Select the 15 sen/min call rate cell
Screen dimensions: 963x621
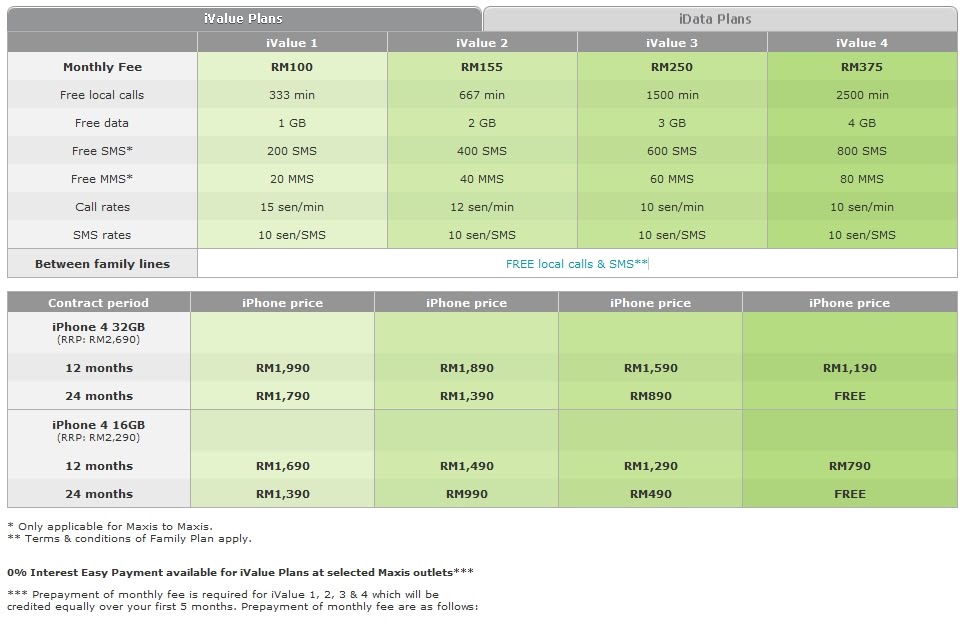coord(291,206)
